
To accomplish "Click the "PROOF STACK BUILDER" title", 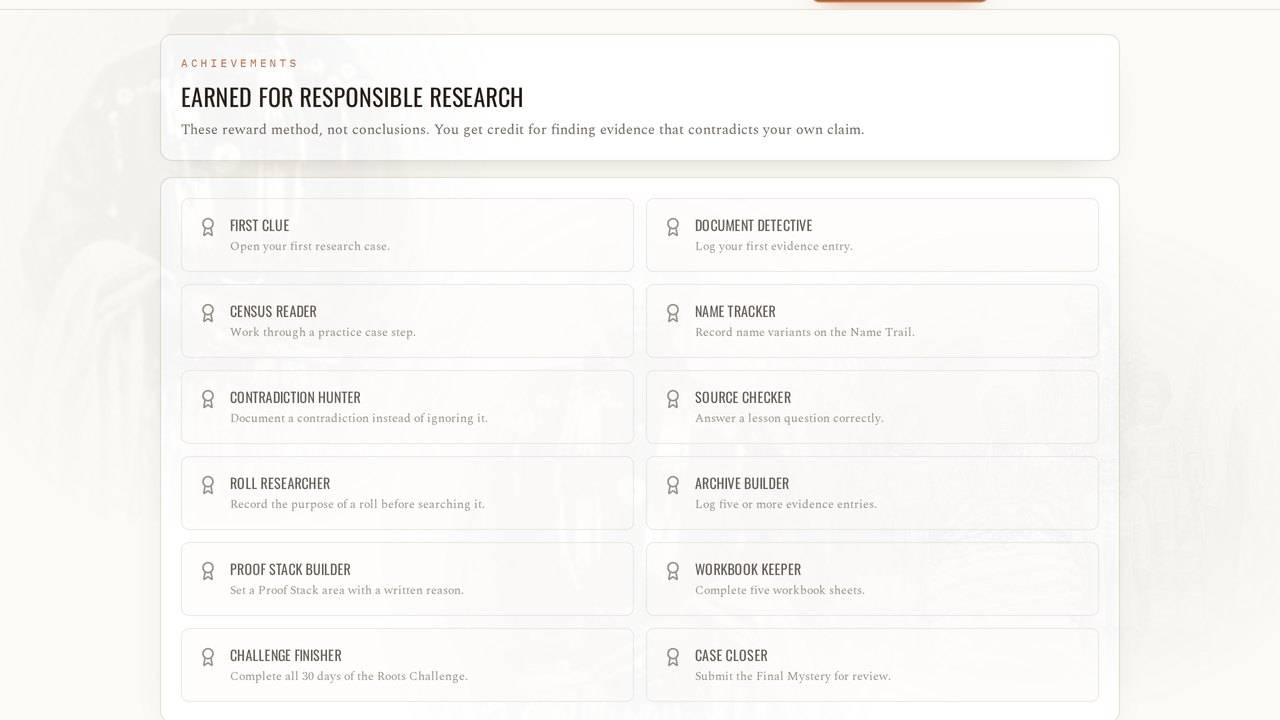I will tap(290, 570).
